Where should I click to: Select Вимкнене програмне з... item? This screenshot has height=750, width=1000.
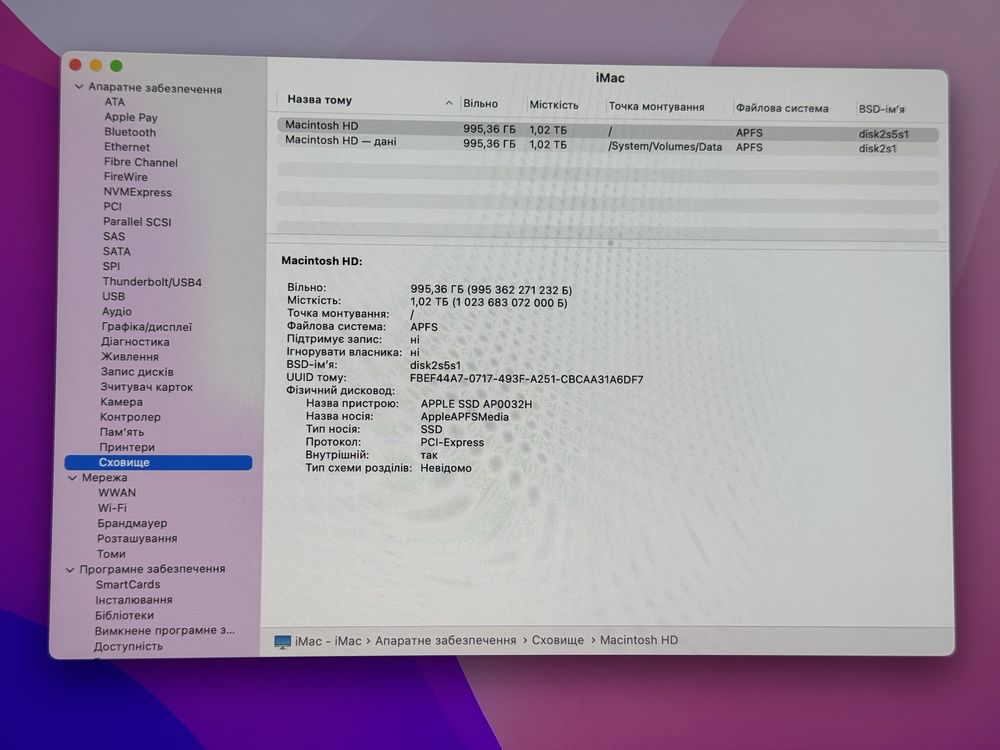pyautogui.click(x=165, y=631)
